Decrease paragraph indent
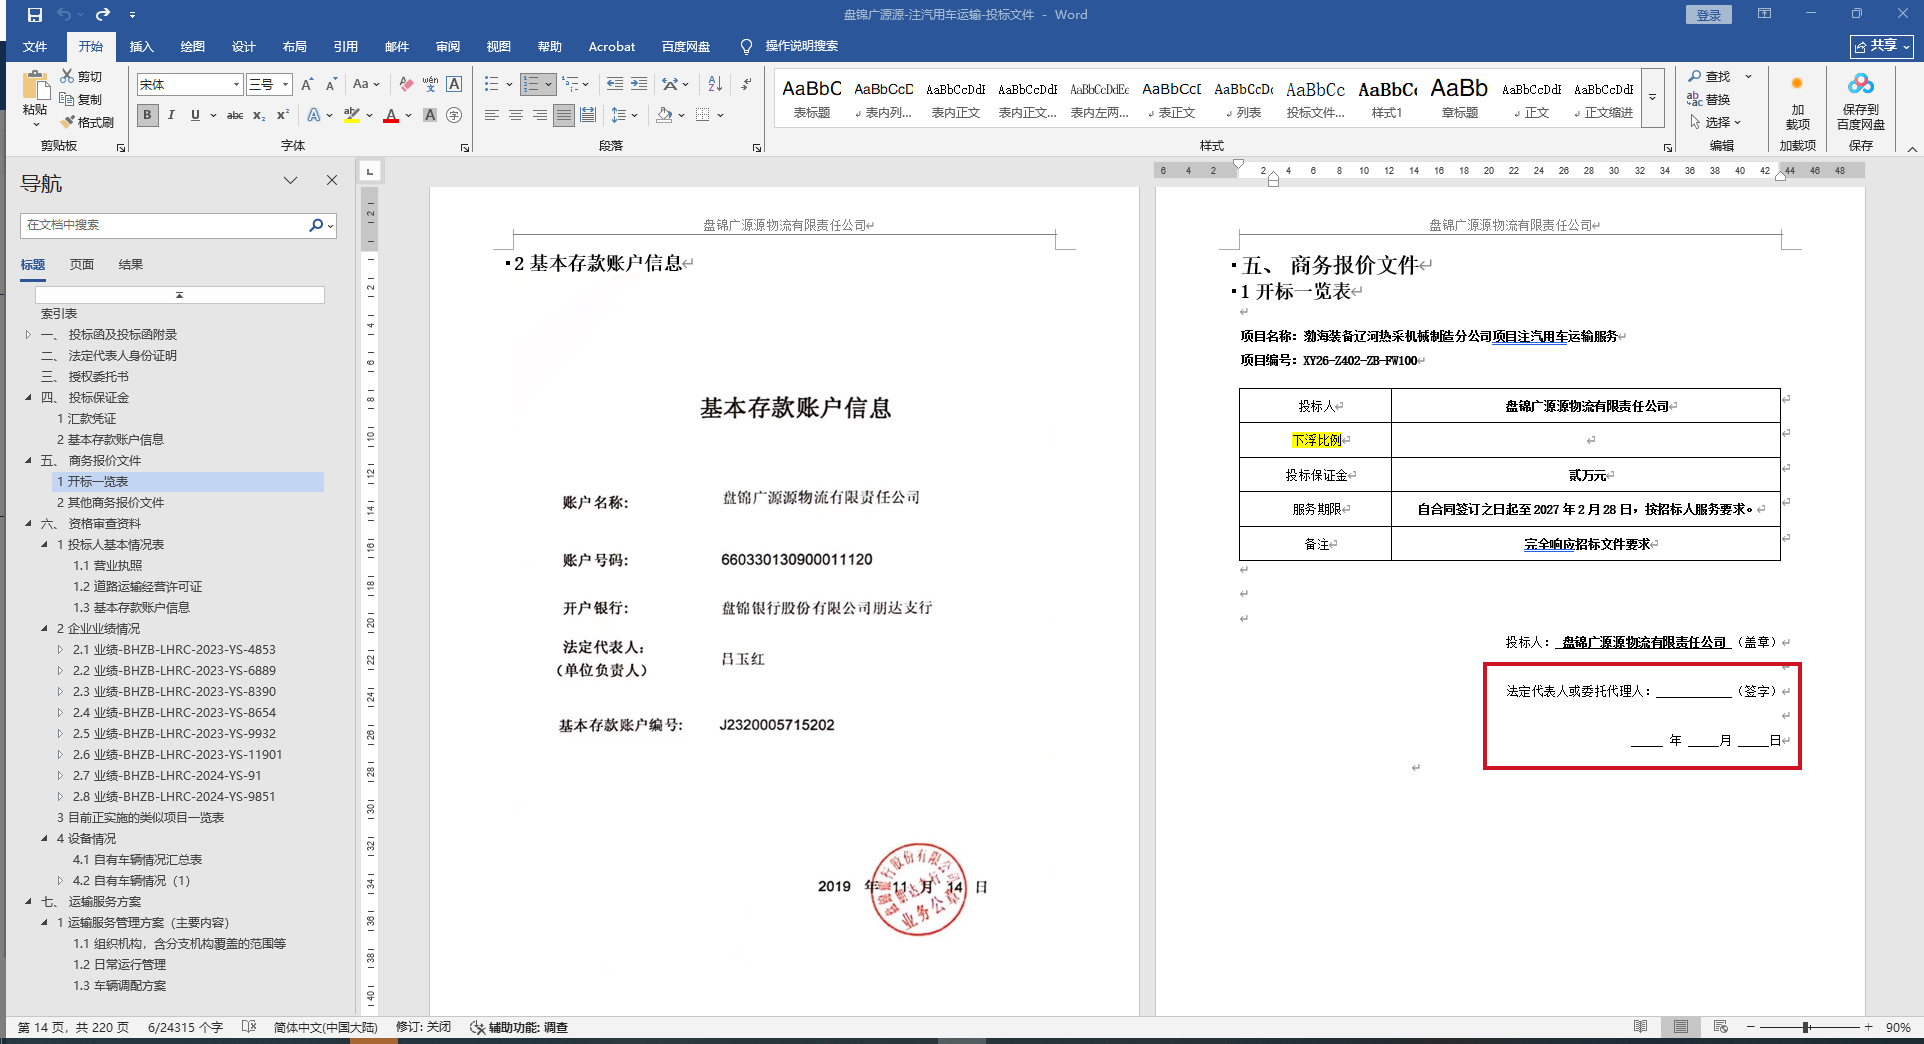 pyautogui.click(x=614, y=84)
